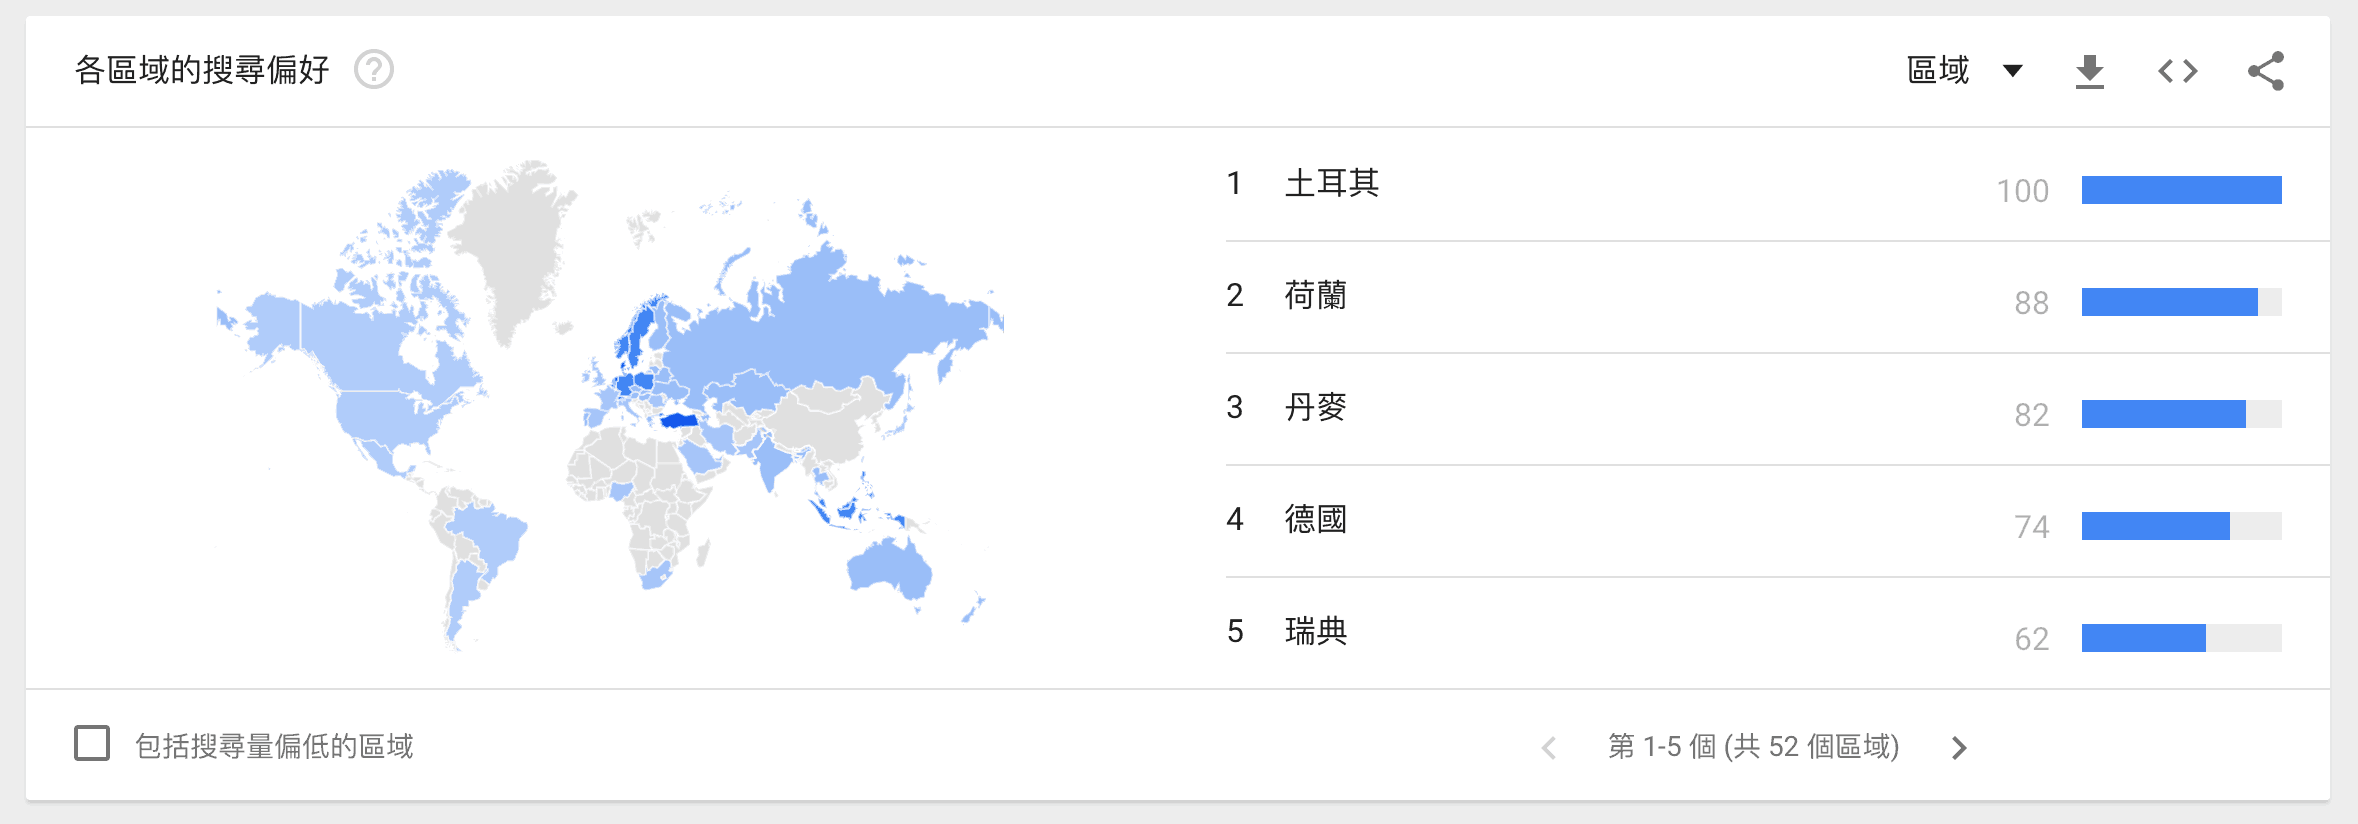The width and height of the screenshot is (2358, 824).
Task: Click the 100 value bar for 土耳其
Action: [2182, 190]
